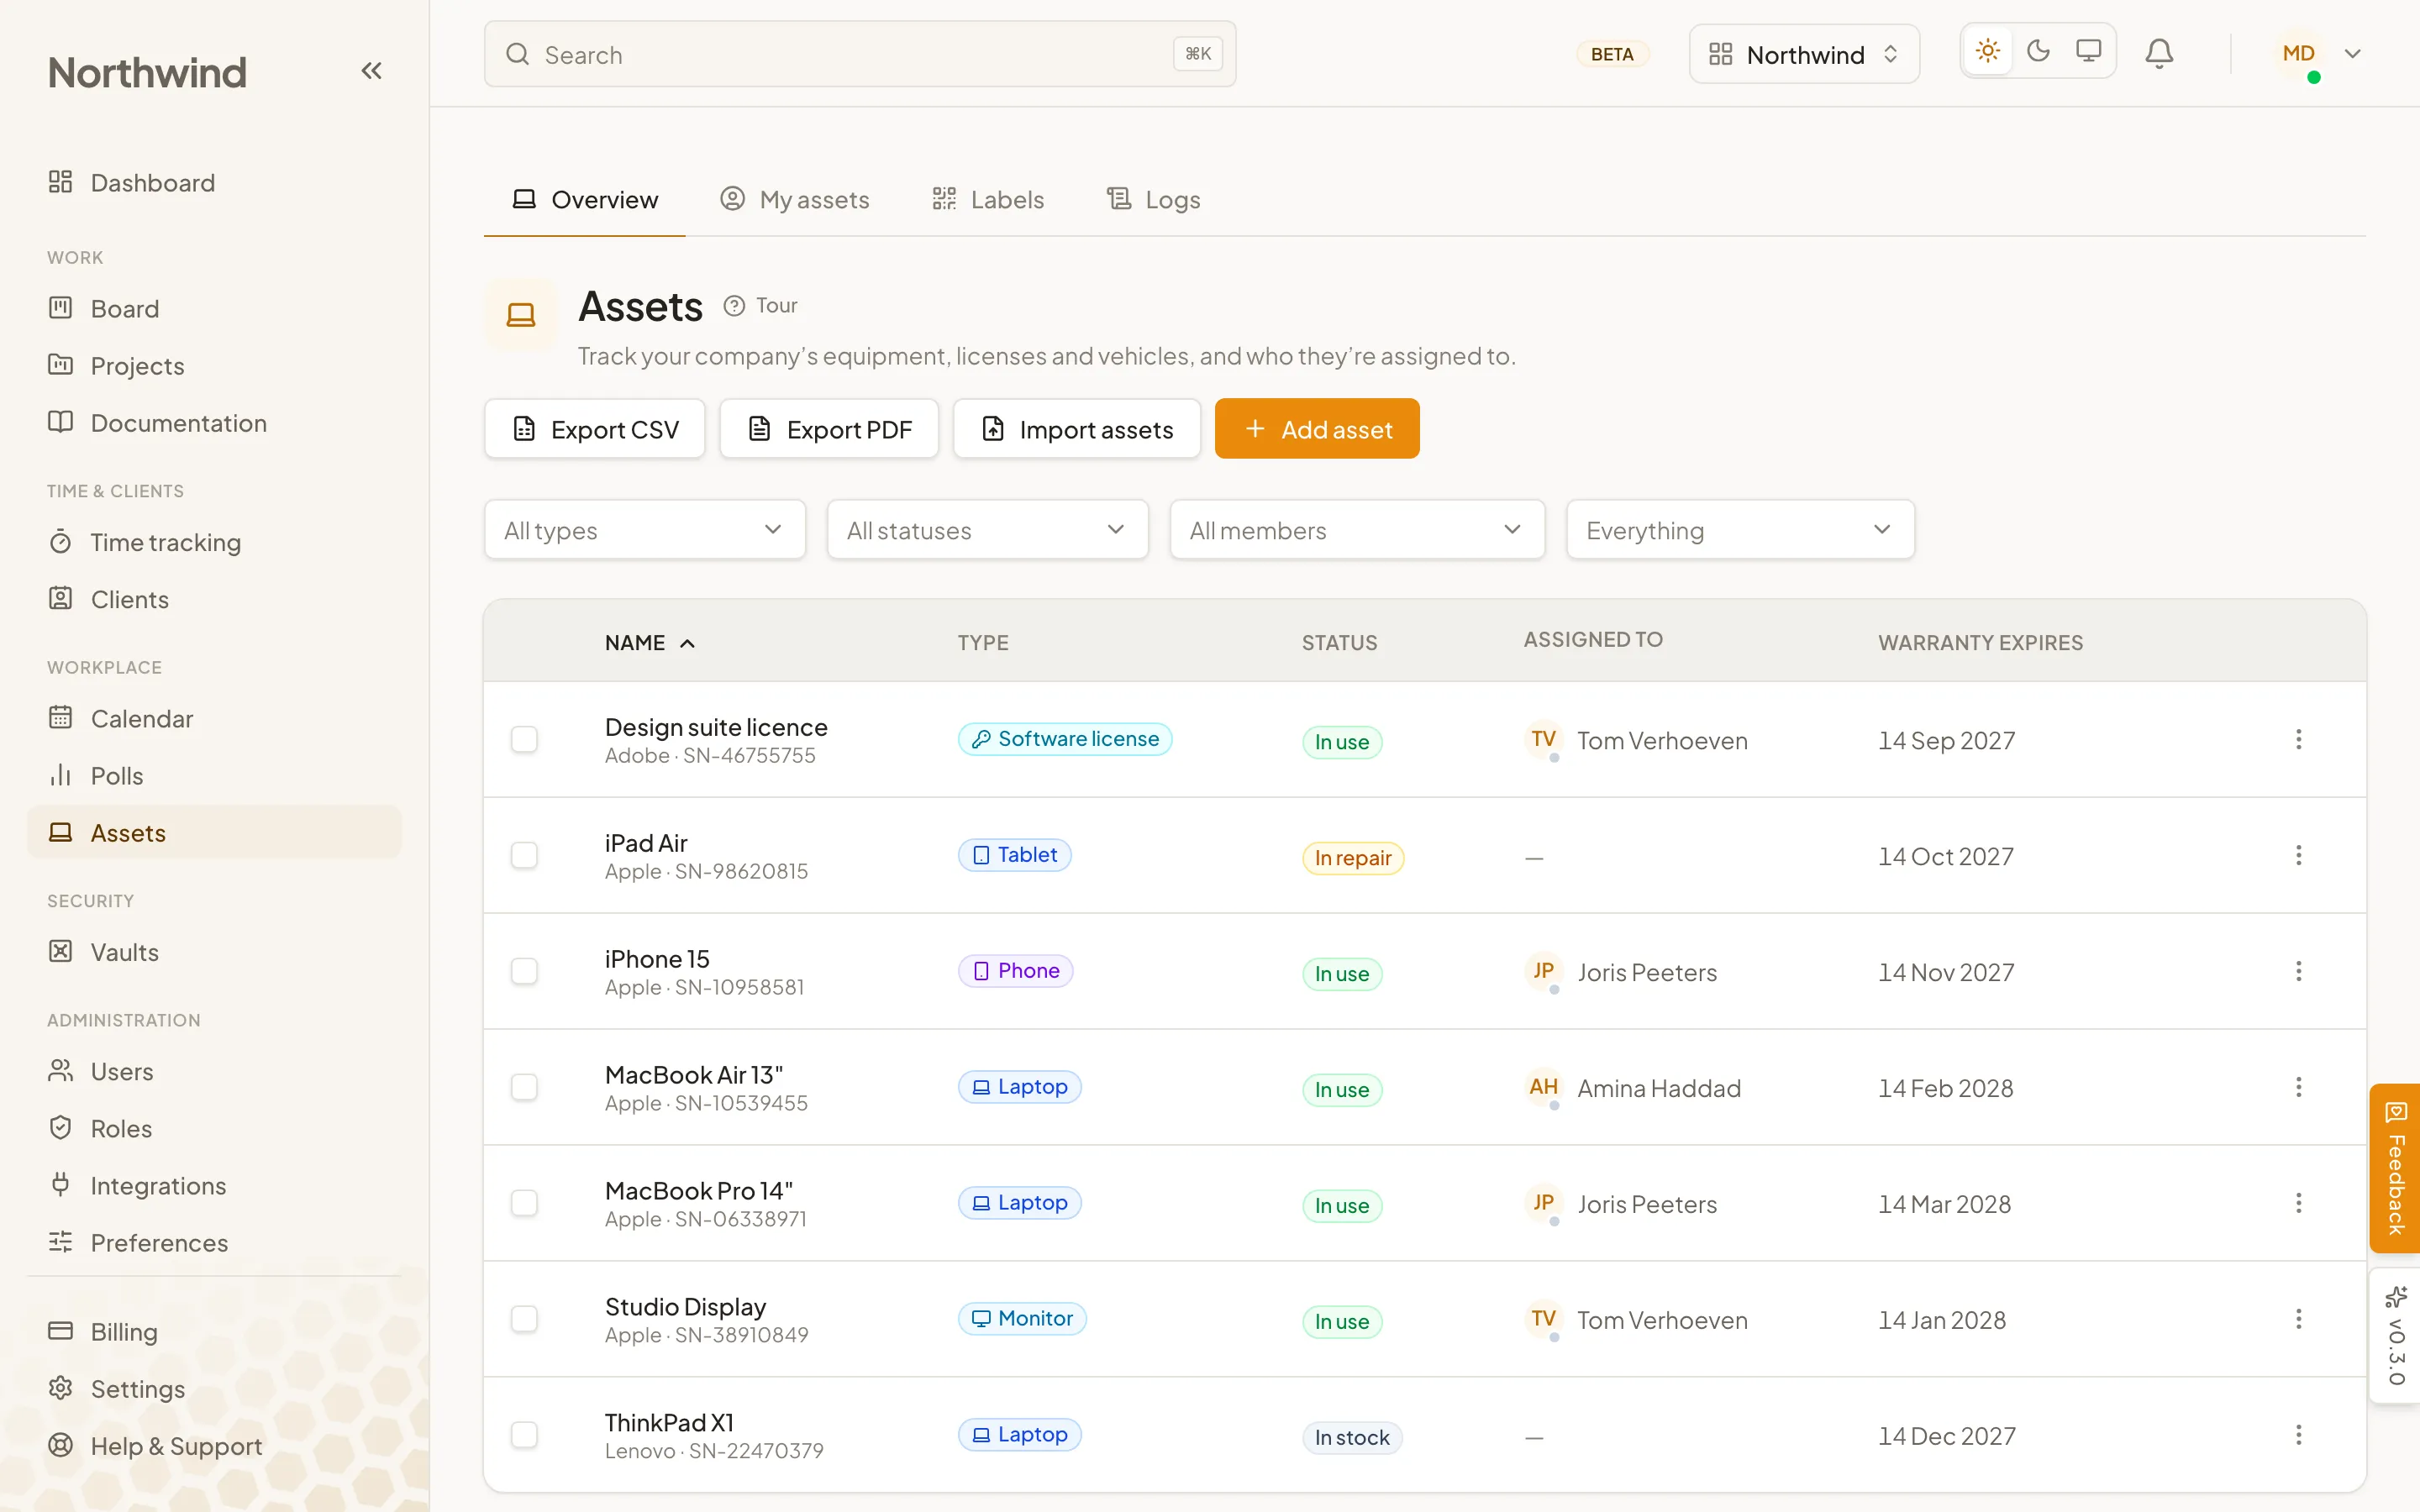This screenshot has height=1512, width=2420.
Task: Open Clients in the sidebar
Action: (214, 599)
